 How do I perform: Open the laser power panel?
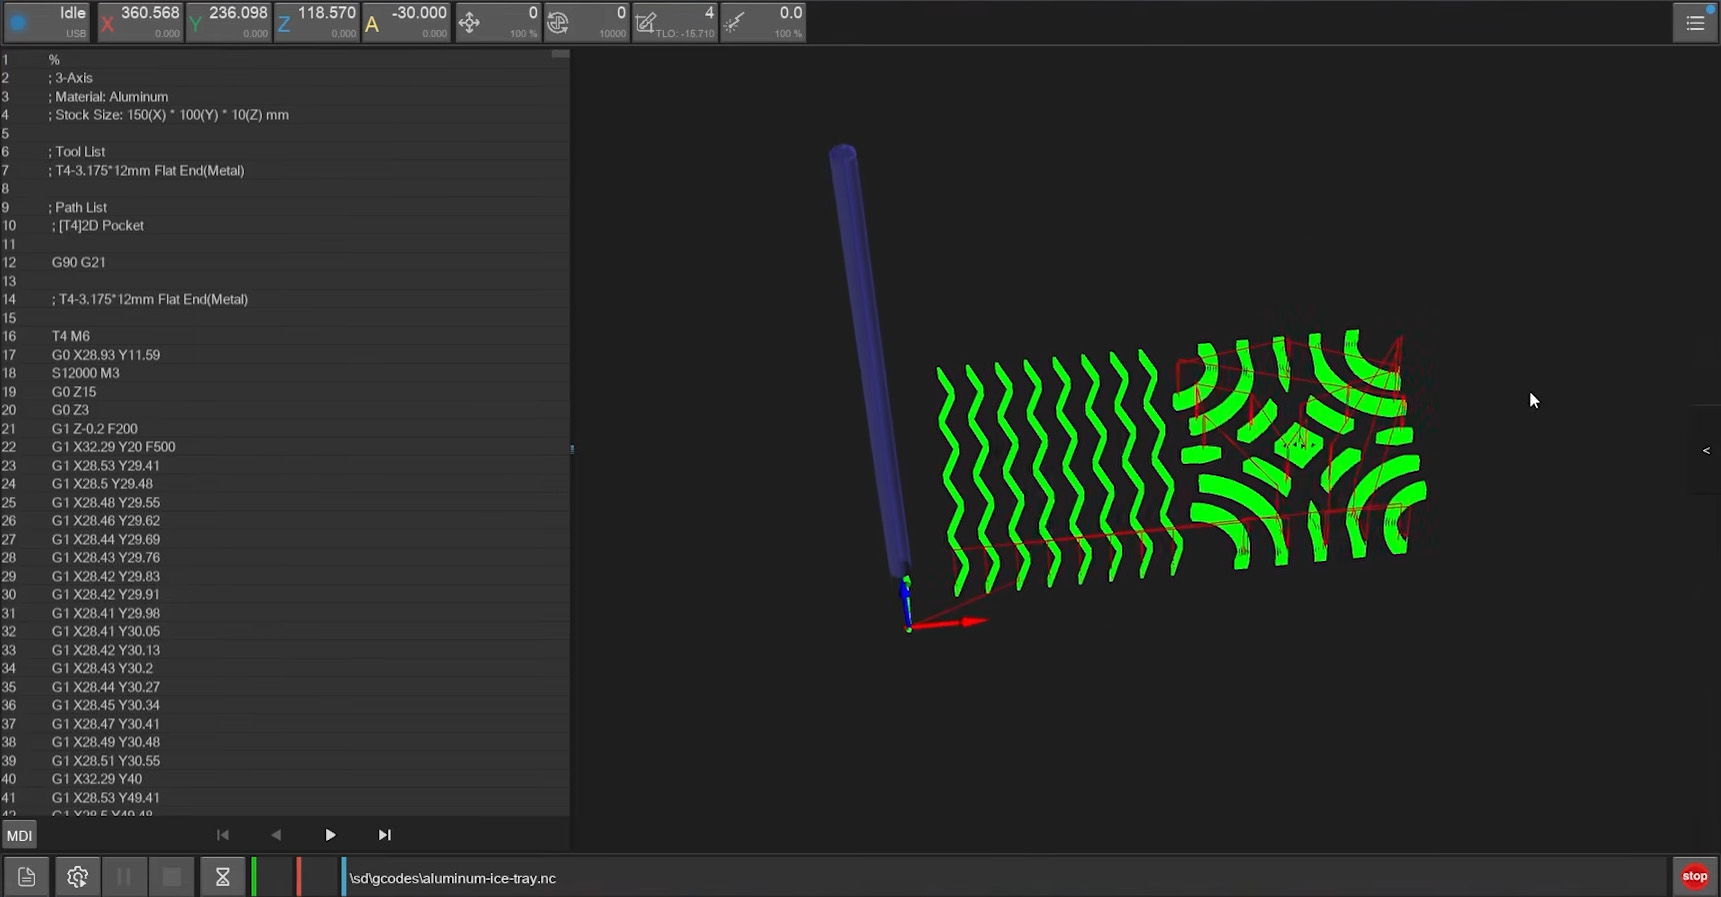(x=763, y=22)
